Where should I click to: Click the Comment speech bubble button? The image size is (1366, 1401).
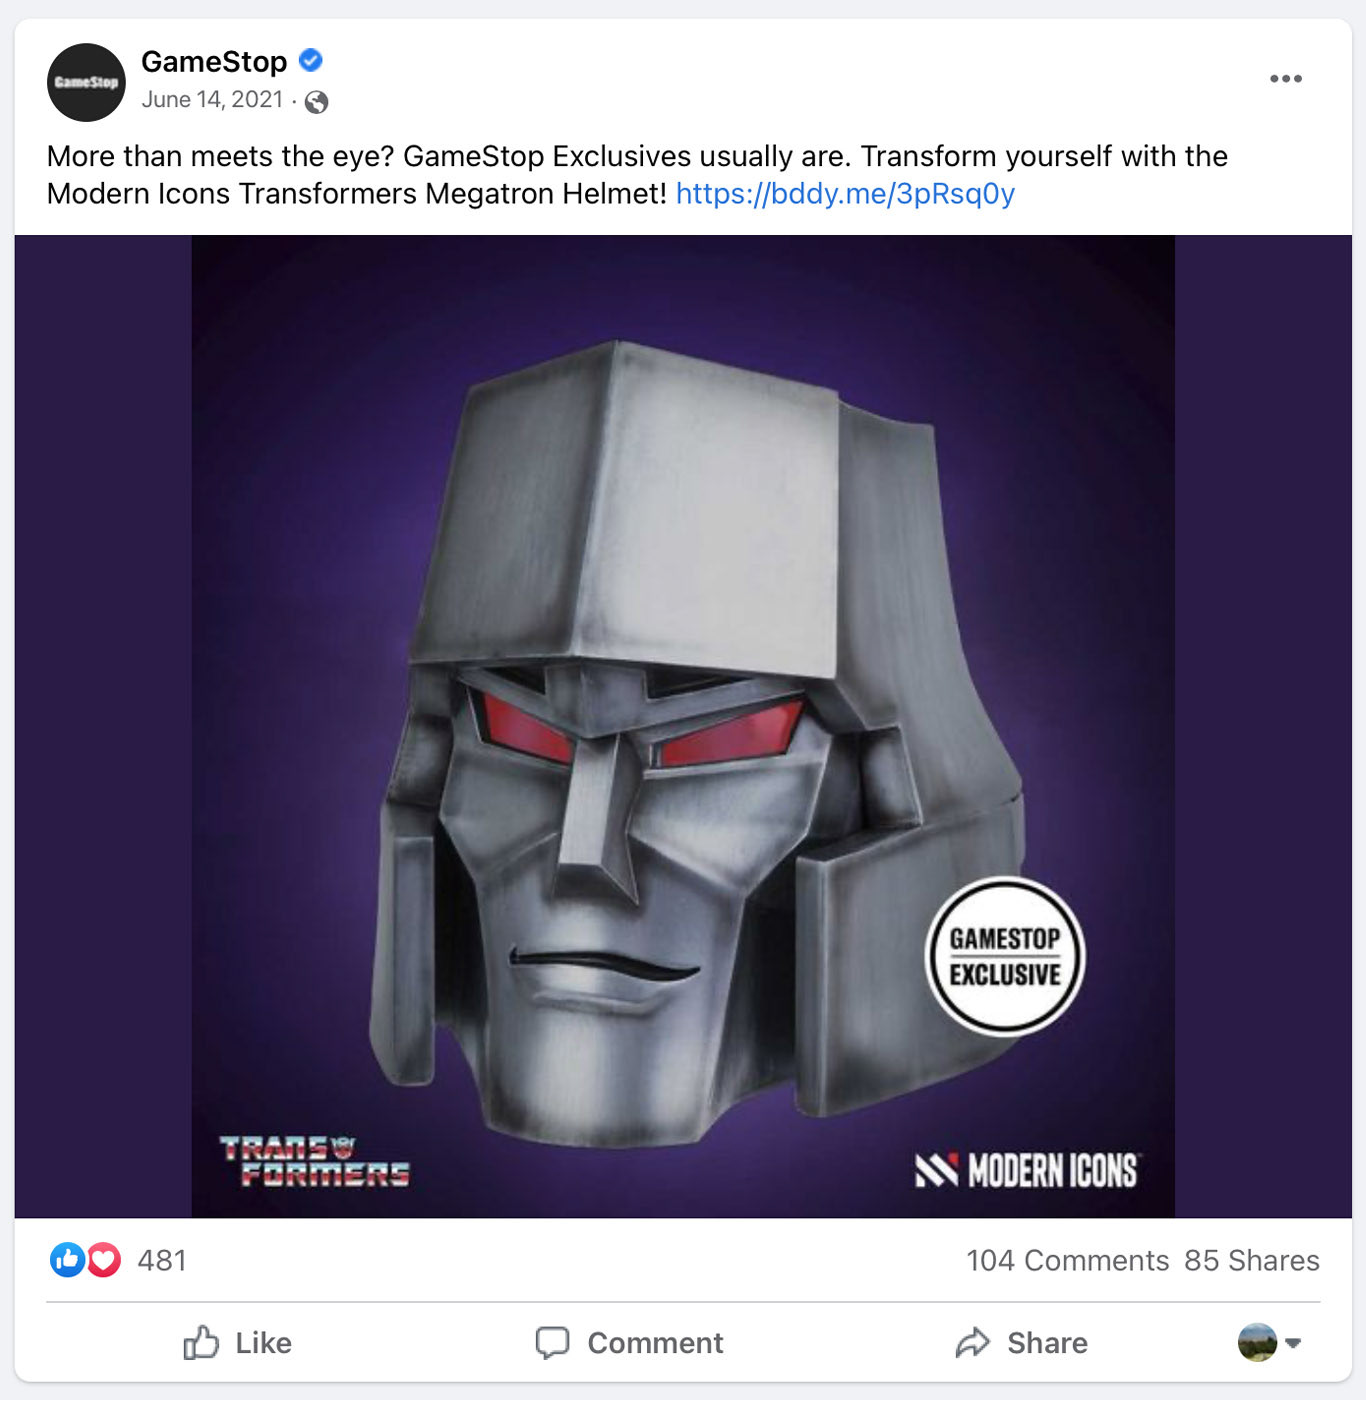tap(630, 1342)
